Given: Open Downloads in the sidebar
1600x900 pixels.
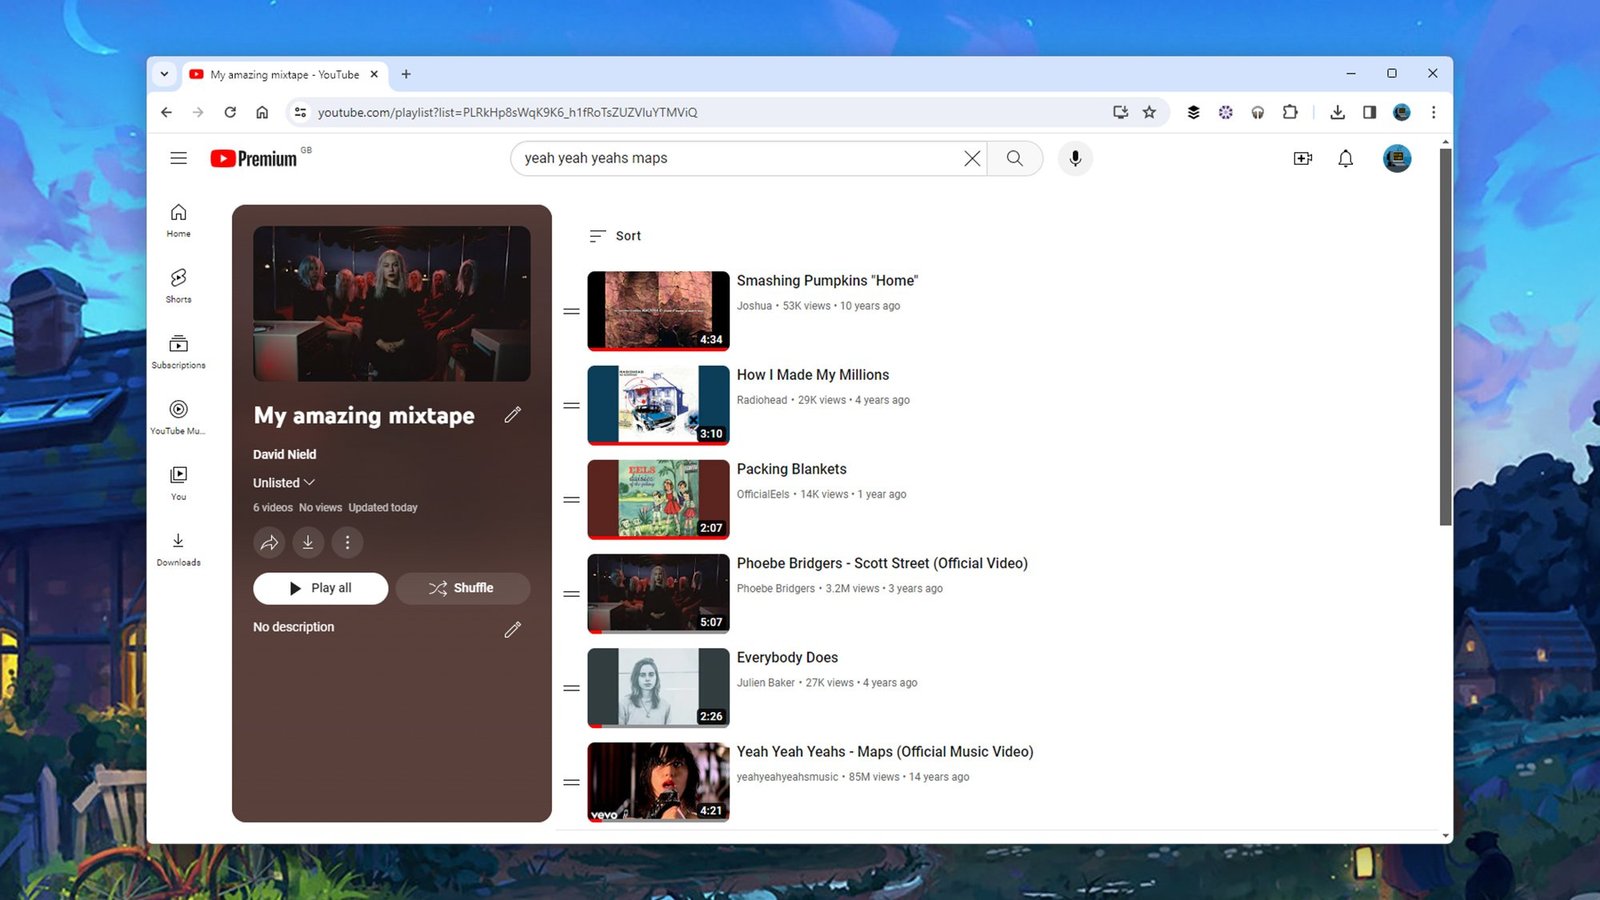Looking at the screenshot, I should 178,549.
